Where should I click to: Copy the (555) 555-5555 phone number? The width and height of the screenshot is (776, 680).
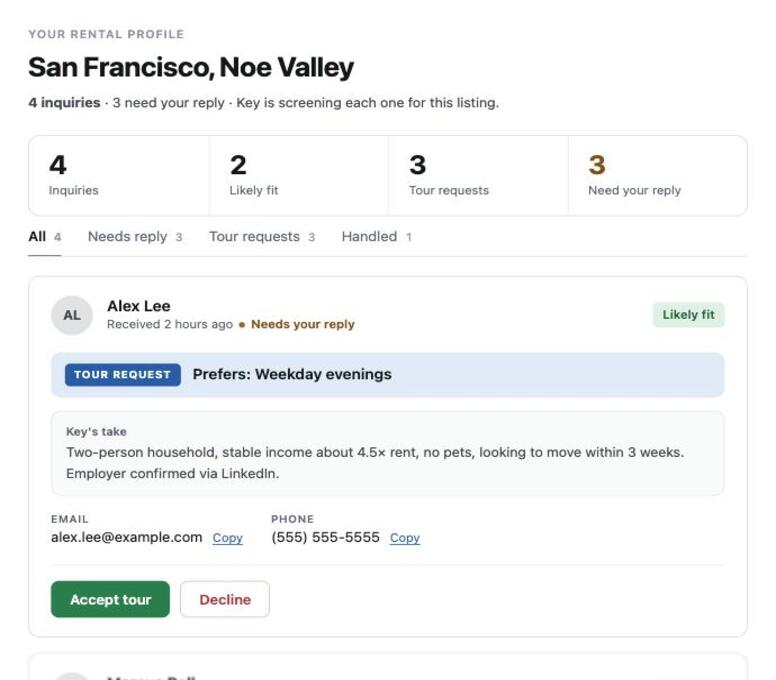click(x=405, y=538)
